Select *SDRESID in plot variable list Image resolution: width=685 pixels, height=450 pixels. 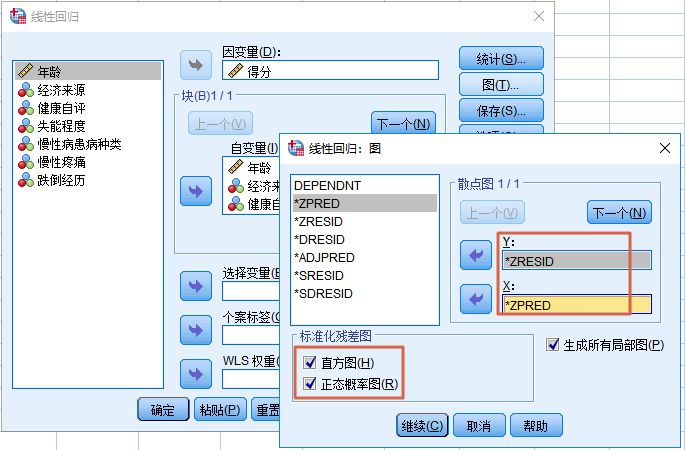[x=364, y=293]
